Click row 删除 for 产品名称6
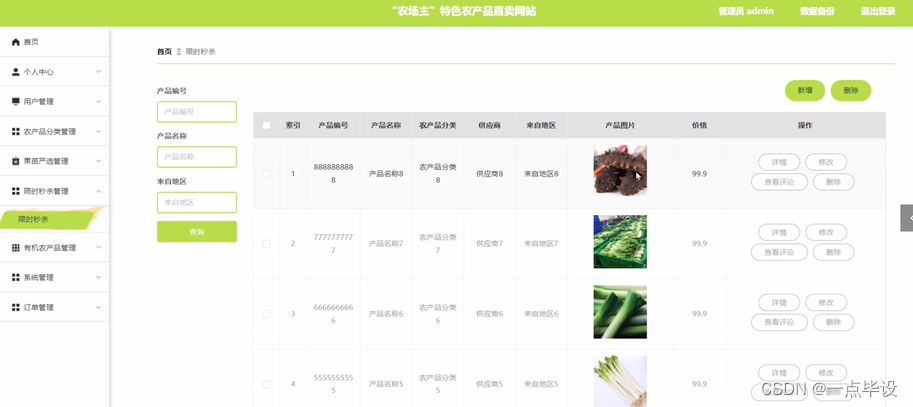The image size is (913, 407). click(x=833, y=323)
